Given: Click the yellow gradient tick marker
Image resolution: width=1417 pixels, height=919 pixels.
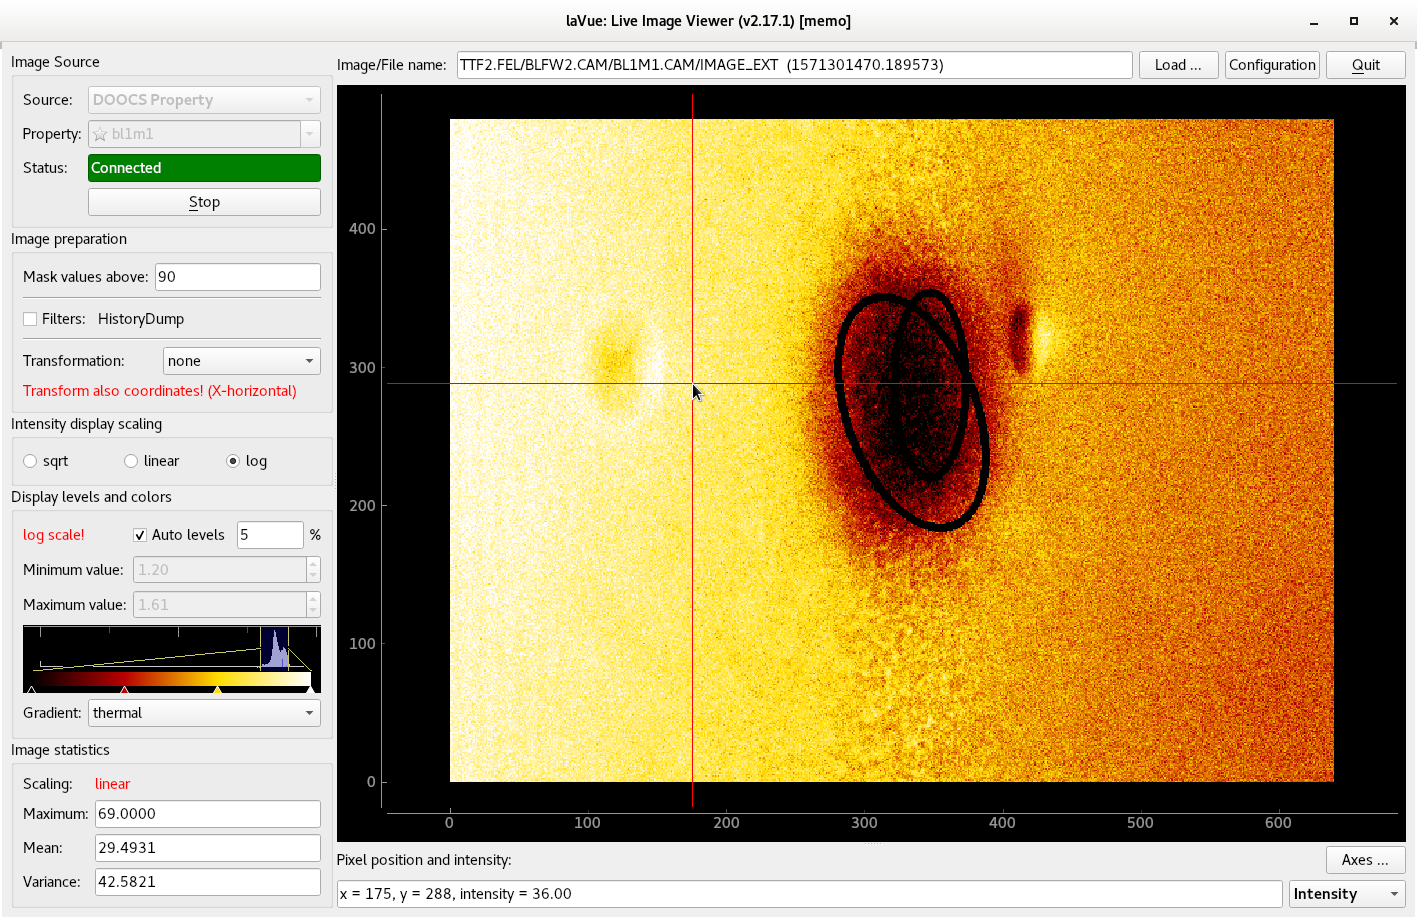Looking at the screenshot, I should (x=217, y=689).
